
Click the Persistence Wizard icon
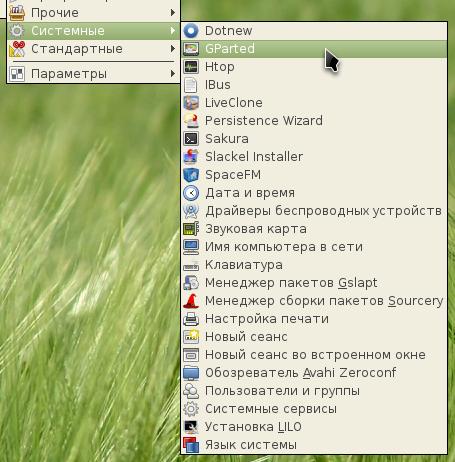[x=191, y=121]
